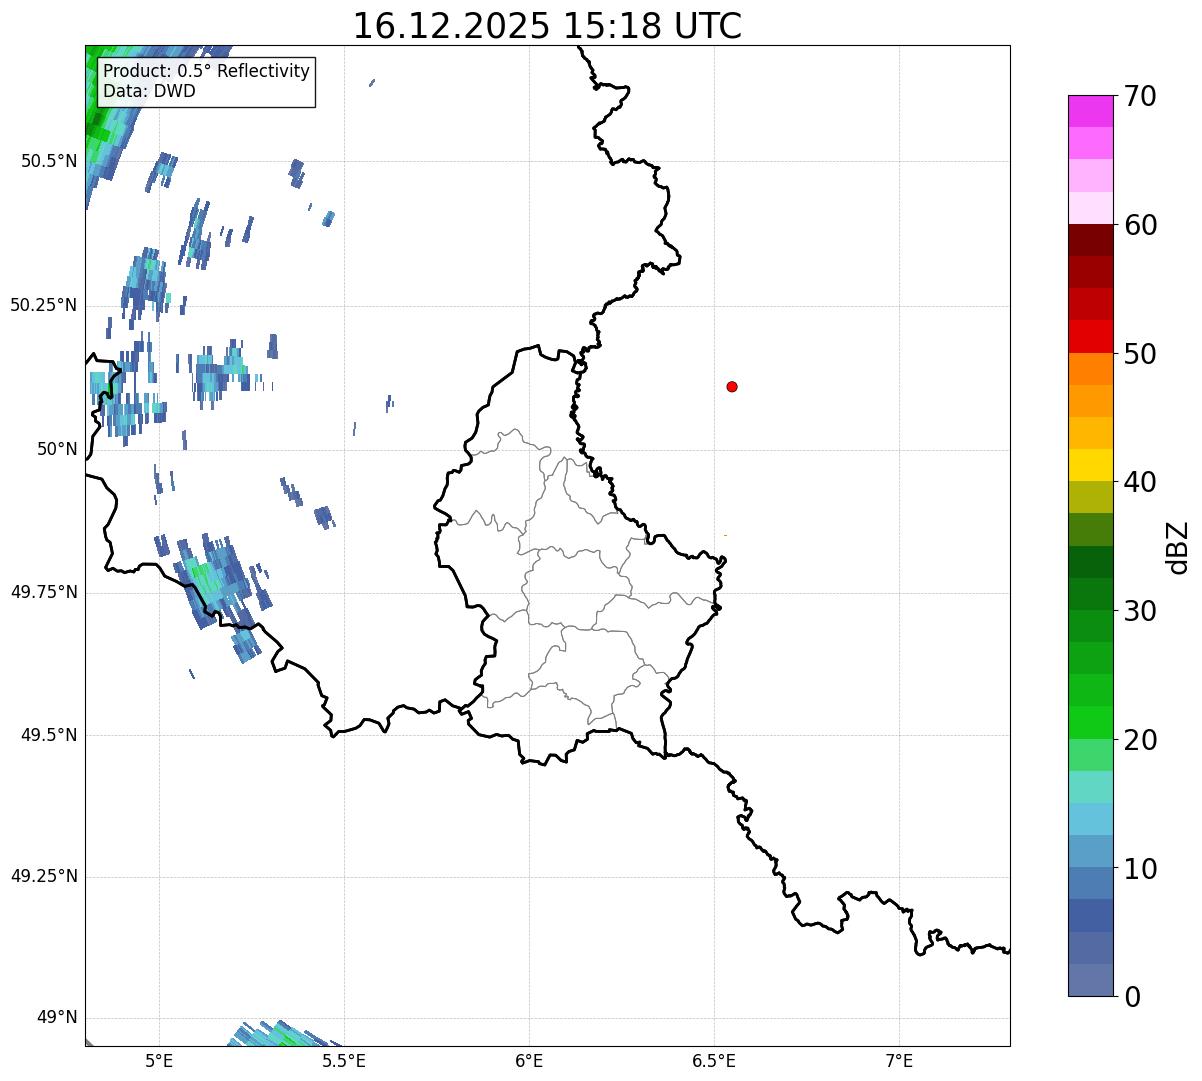This screenshot has height=1081, width=1202.
Task: Click the "5.5°E" longitude label
Action: point(344,1060)
